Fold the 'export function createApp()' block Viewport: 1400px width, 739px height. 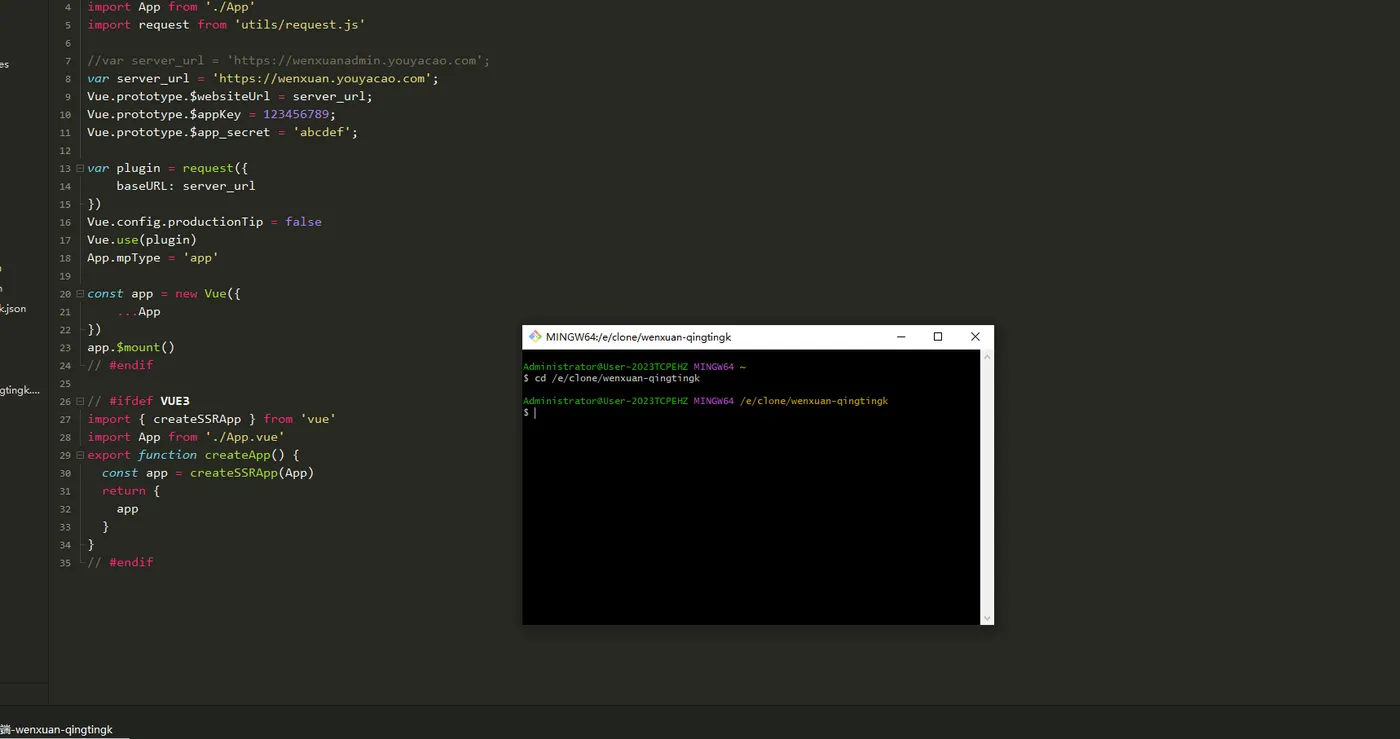click(80, 455)
